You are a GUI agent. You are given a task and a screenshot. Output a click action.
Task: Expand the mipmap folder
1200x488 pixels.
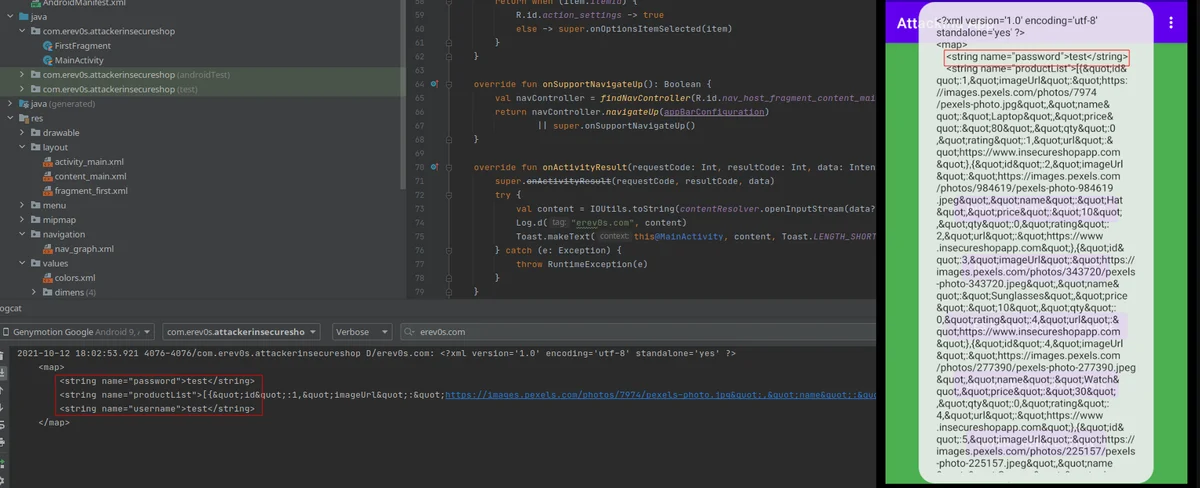coord(21,220)
